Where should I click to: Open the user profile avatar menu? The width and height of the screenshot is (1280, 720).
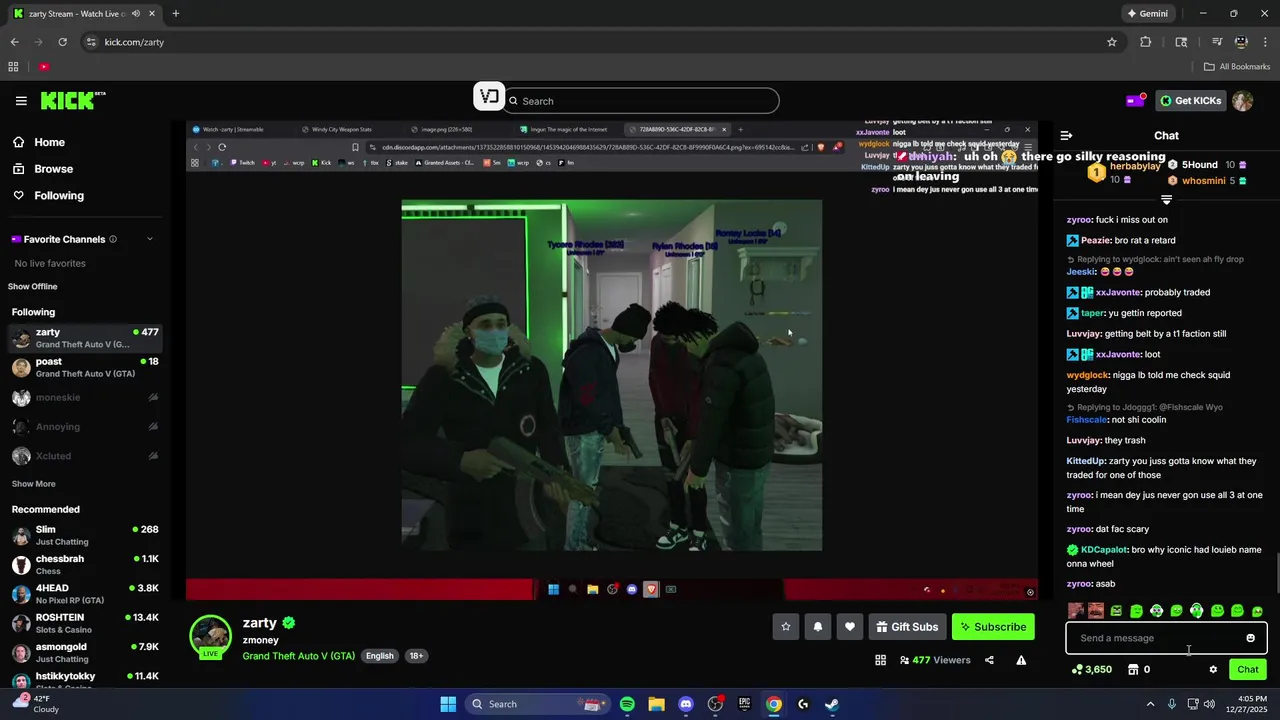click(x=1242, y=101)
